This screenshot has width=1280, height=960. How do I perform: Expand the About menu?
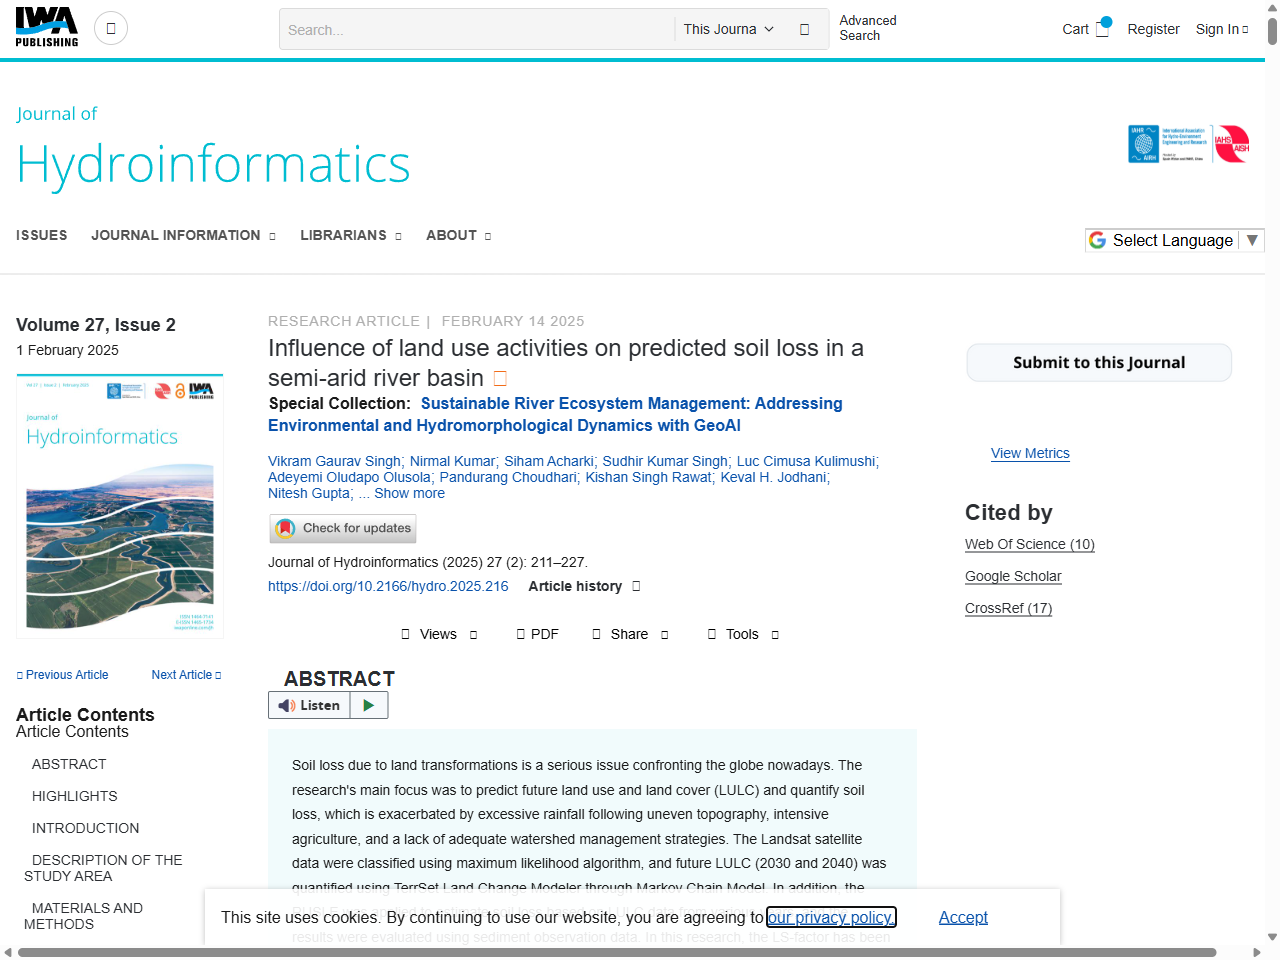pyautogui.click(x=459, y=235)
